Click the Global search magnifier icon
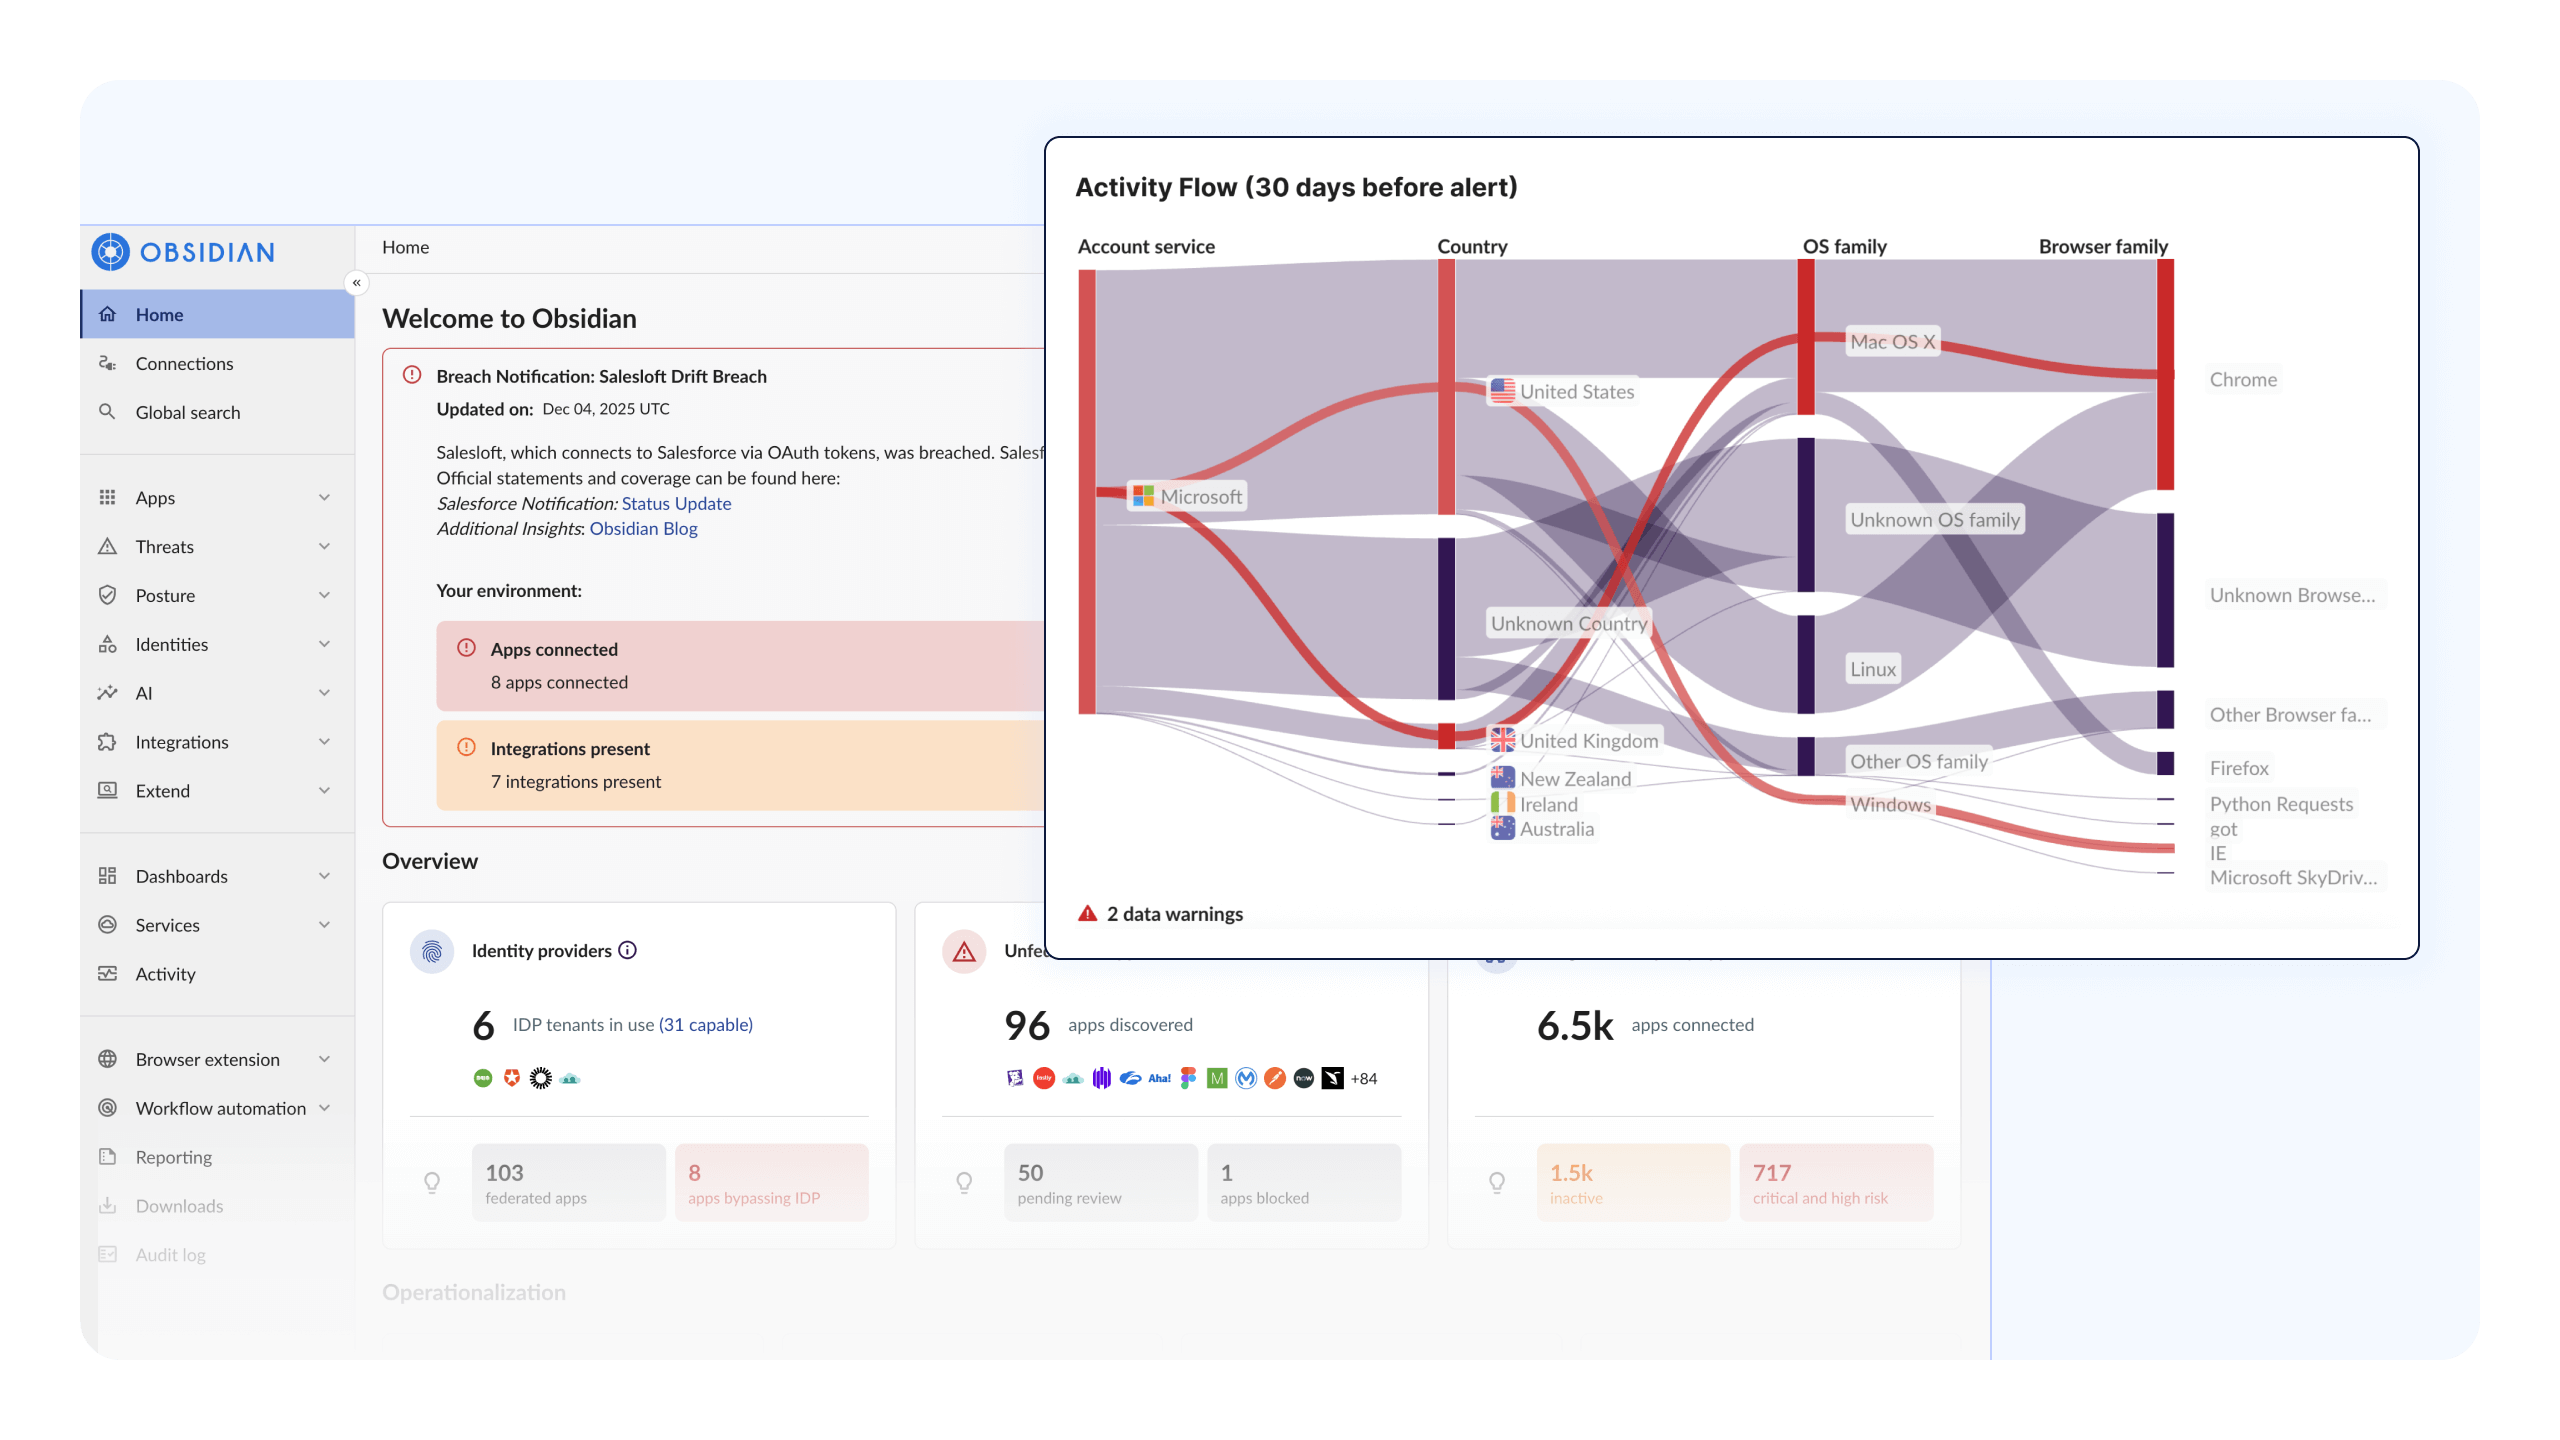This screenshot has height=1440, width=2560. 107,412
